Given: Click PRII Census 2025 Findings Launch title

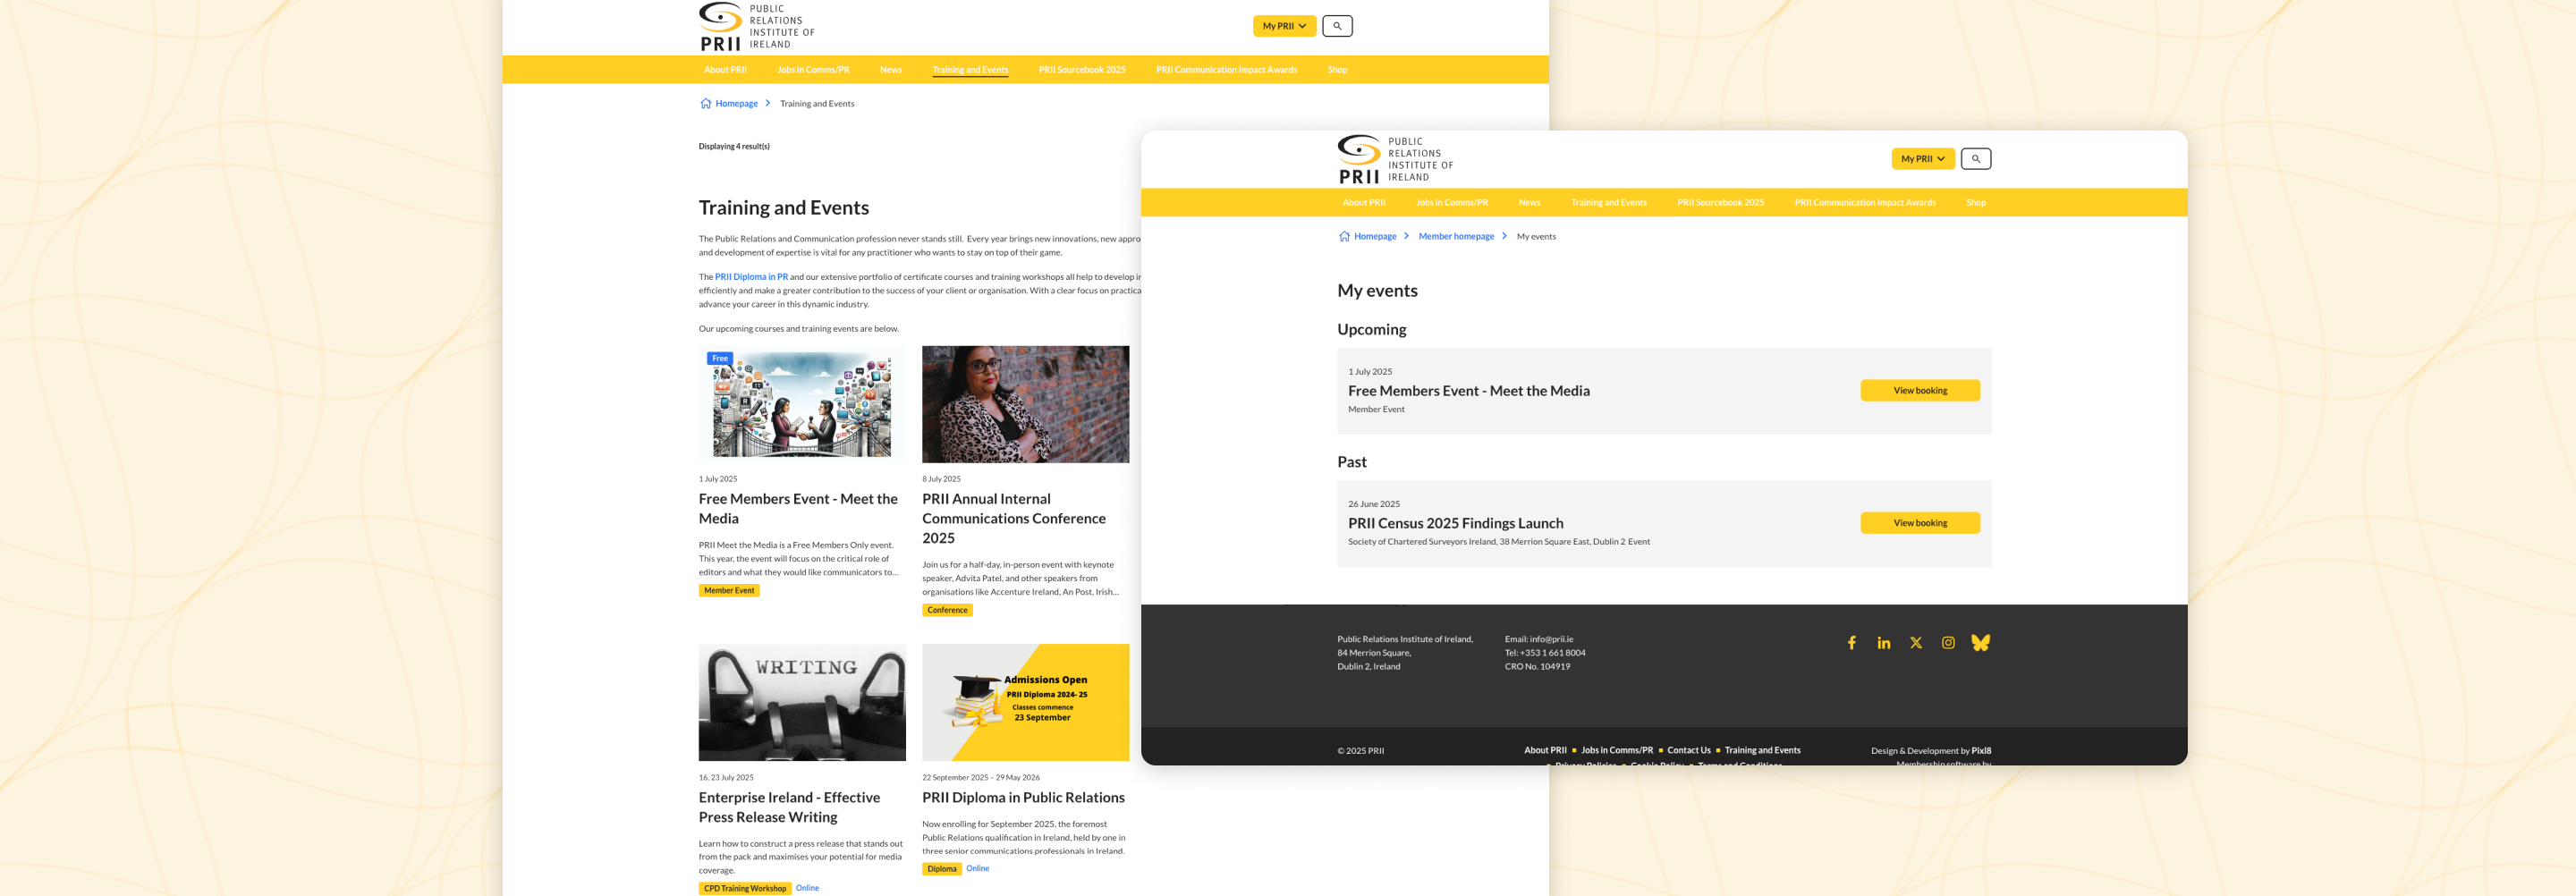Looking at the screenshot, I should 1455,523.
